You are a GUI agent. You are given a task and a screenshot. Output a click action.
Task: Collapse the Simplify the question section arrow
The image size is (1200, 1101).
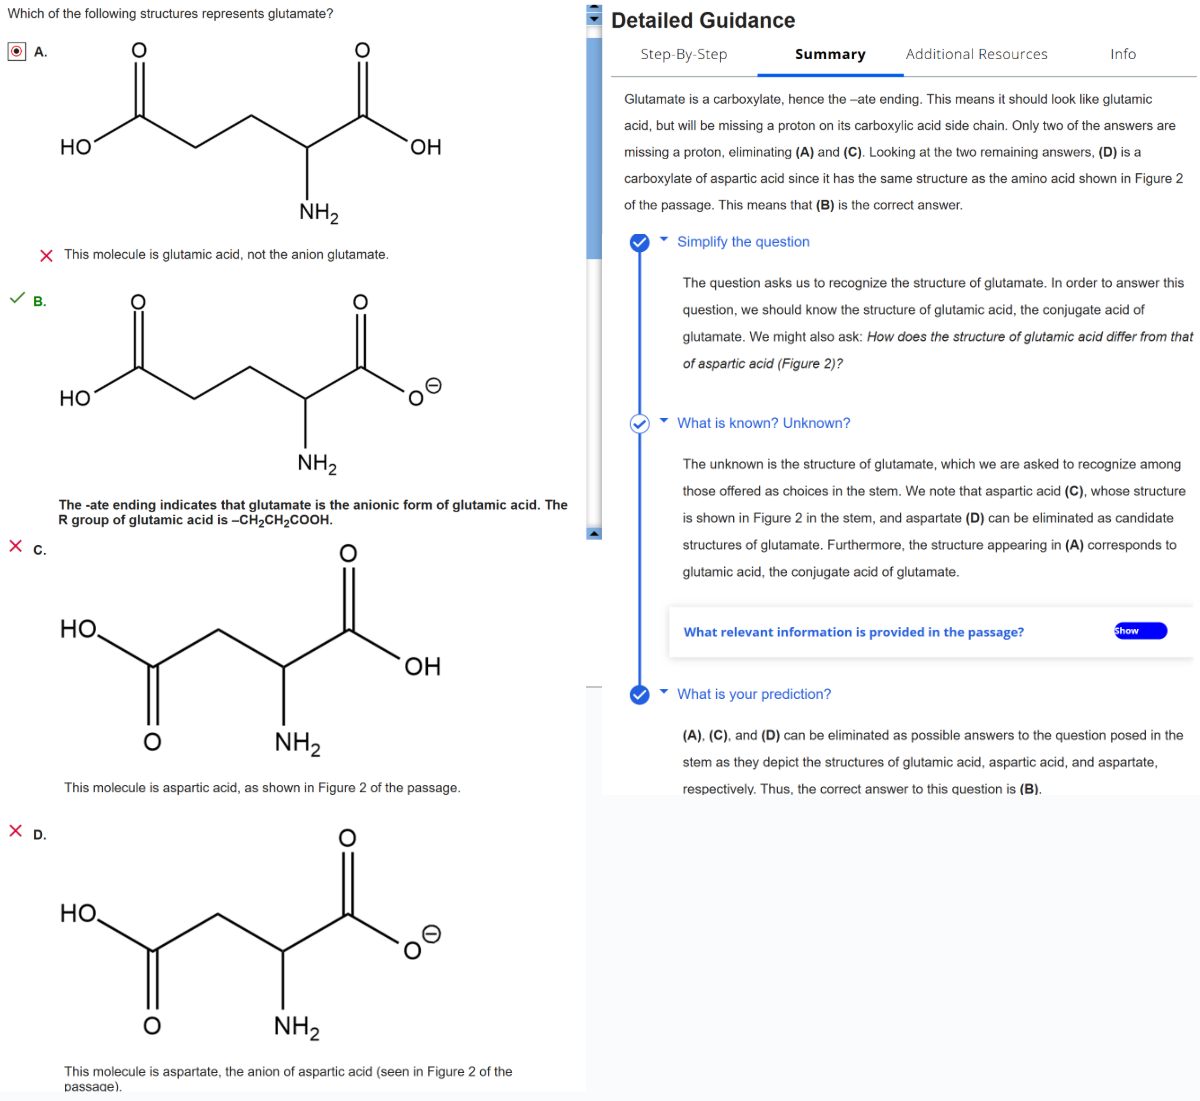click(664, 240)
